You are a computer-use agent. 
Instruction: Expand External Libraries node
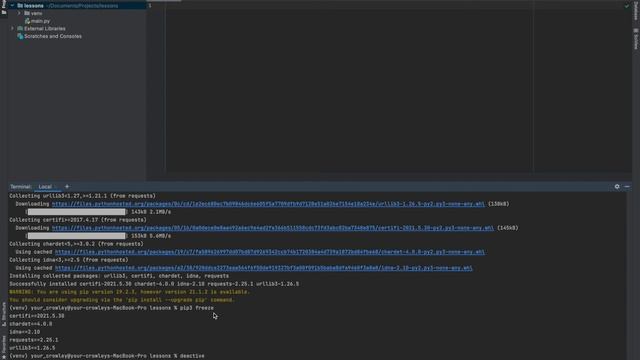click(x=12, y=29)
